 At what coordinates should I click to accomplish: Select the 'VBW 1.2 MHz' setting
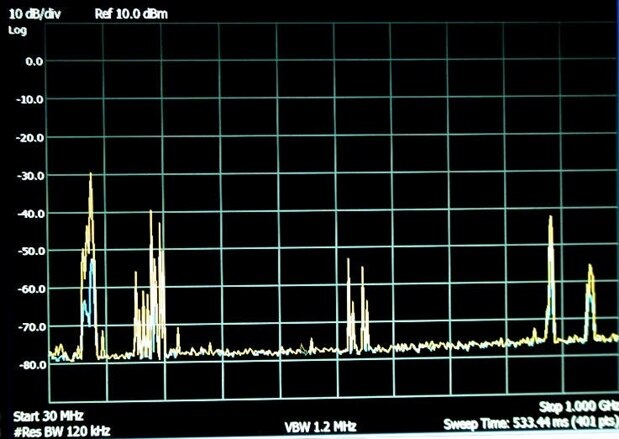point(321,427)
